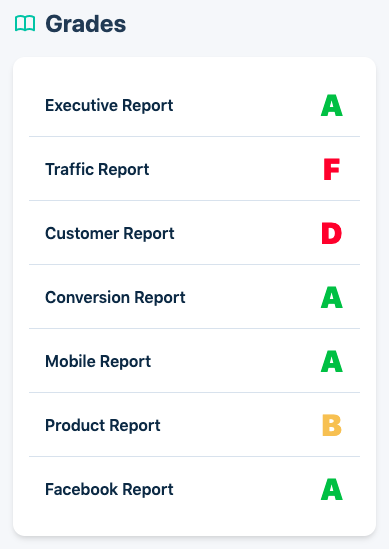Click the open book icon beside Grades

click(25, 23)
